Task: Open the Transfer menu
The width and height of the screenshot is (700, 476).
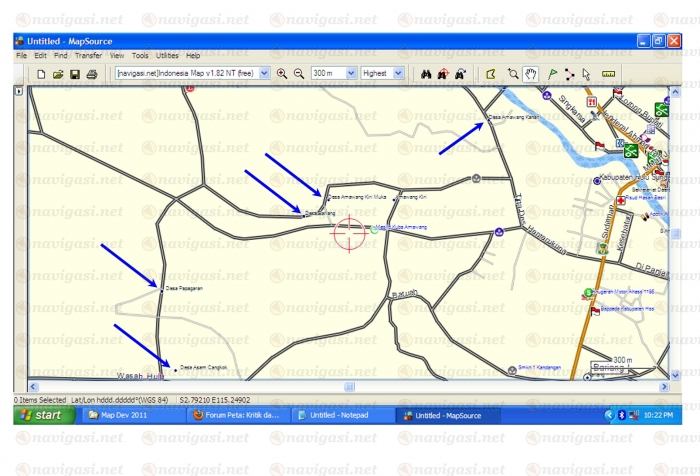Action: coord(88,55)
